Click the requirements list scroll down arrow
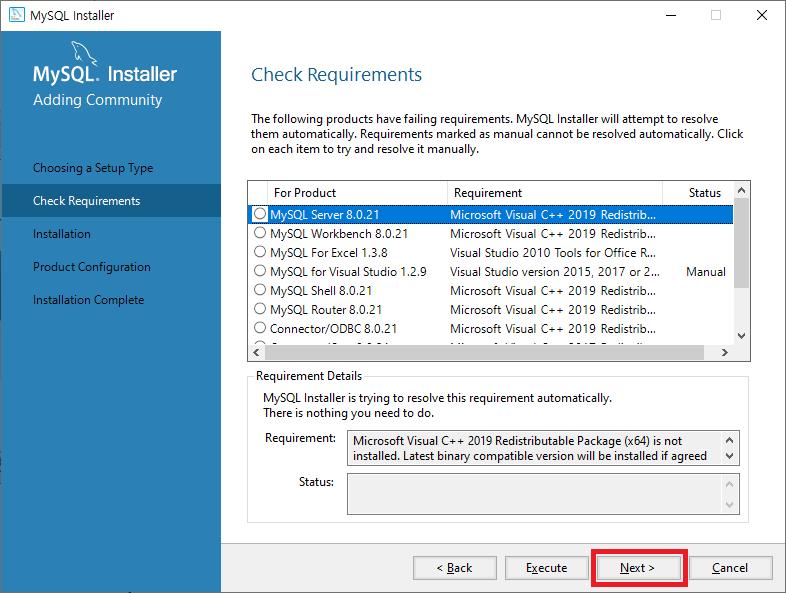The width and height of the screenshot is (786, 593). pos(741,336)
